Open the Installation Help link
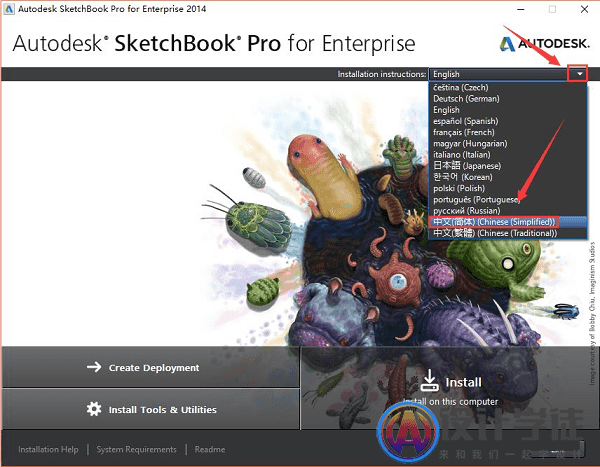Screen dimensions: 600x467 [x=48, y=449]
